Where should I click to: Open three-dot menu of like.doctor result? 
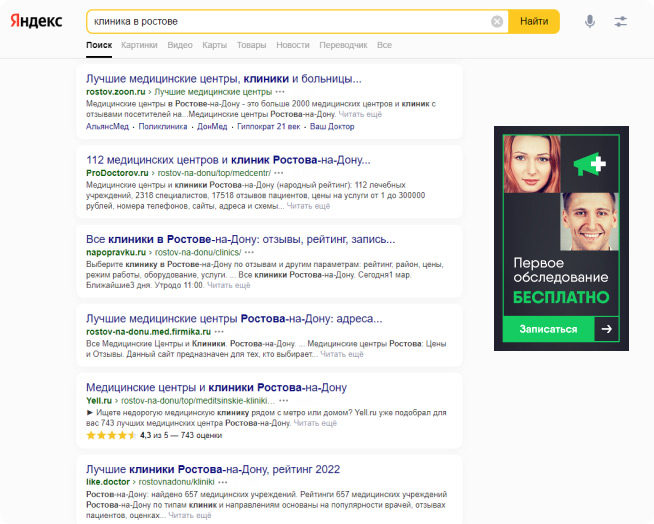click(x=223, y=482)
